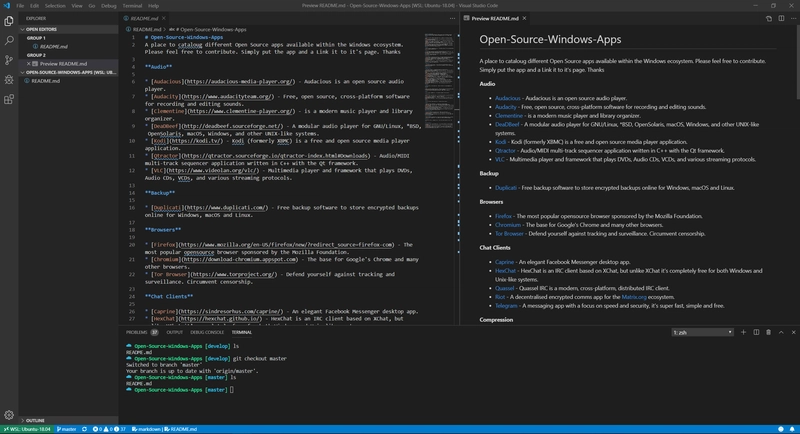Image resolution: width=800 pixels, height=434 pixels.
Task: Add a new terminal with plus icon
Action: pos(743,332)
